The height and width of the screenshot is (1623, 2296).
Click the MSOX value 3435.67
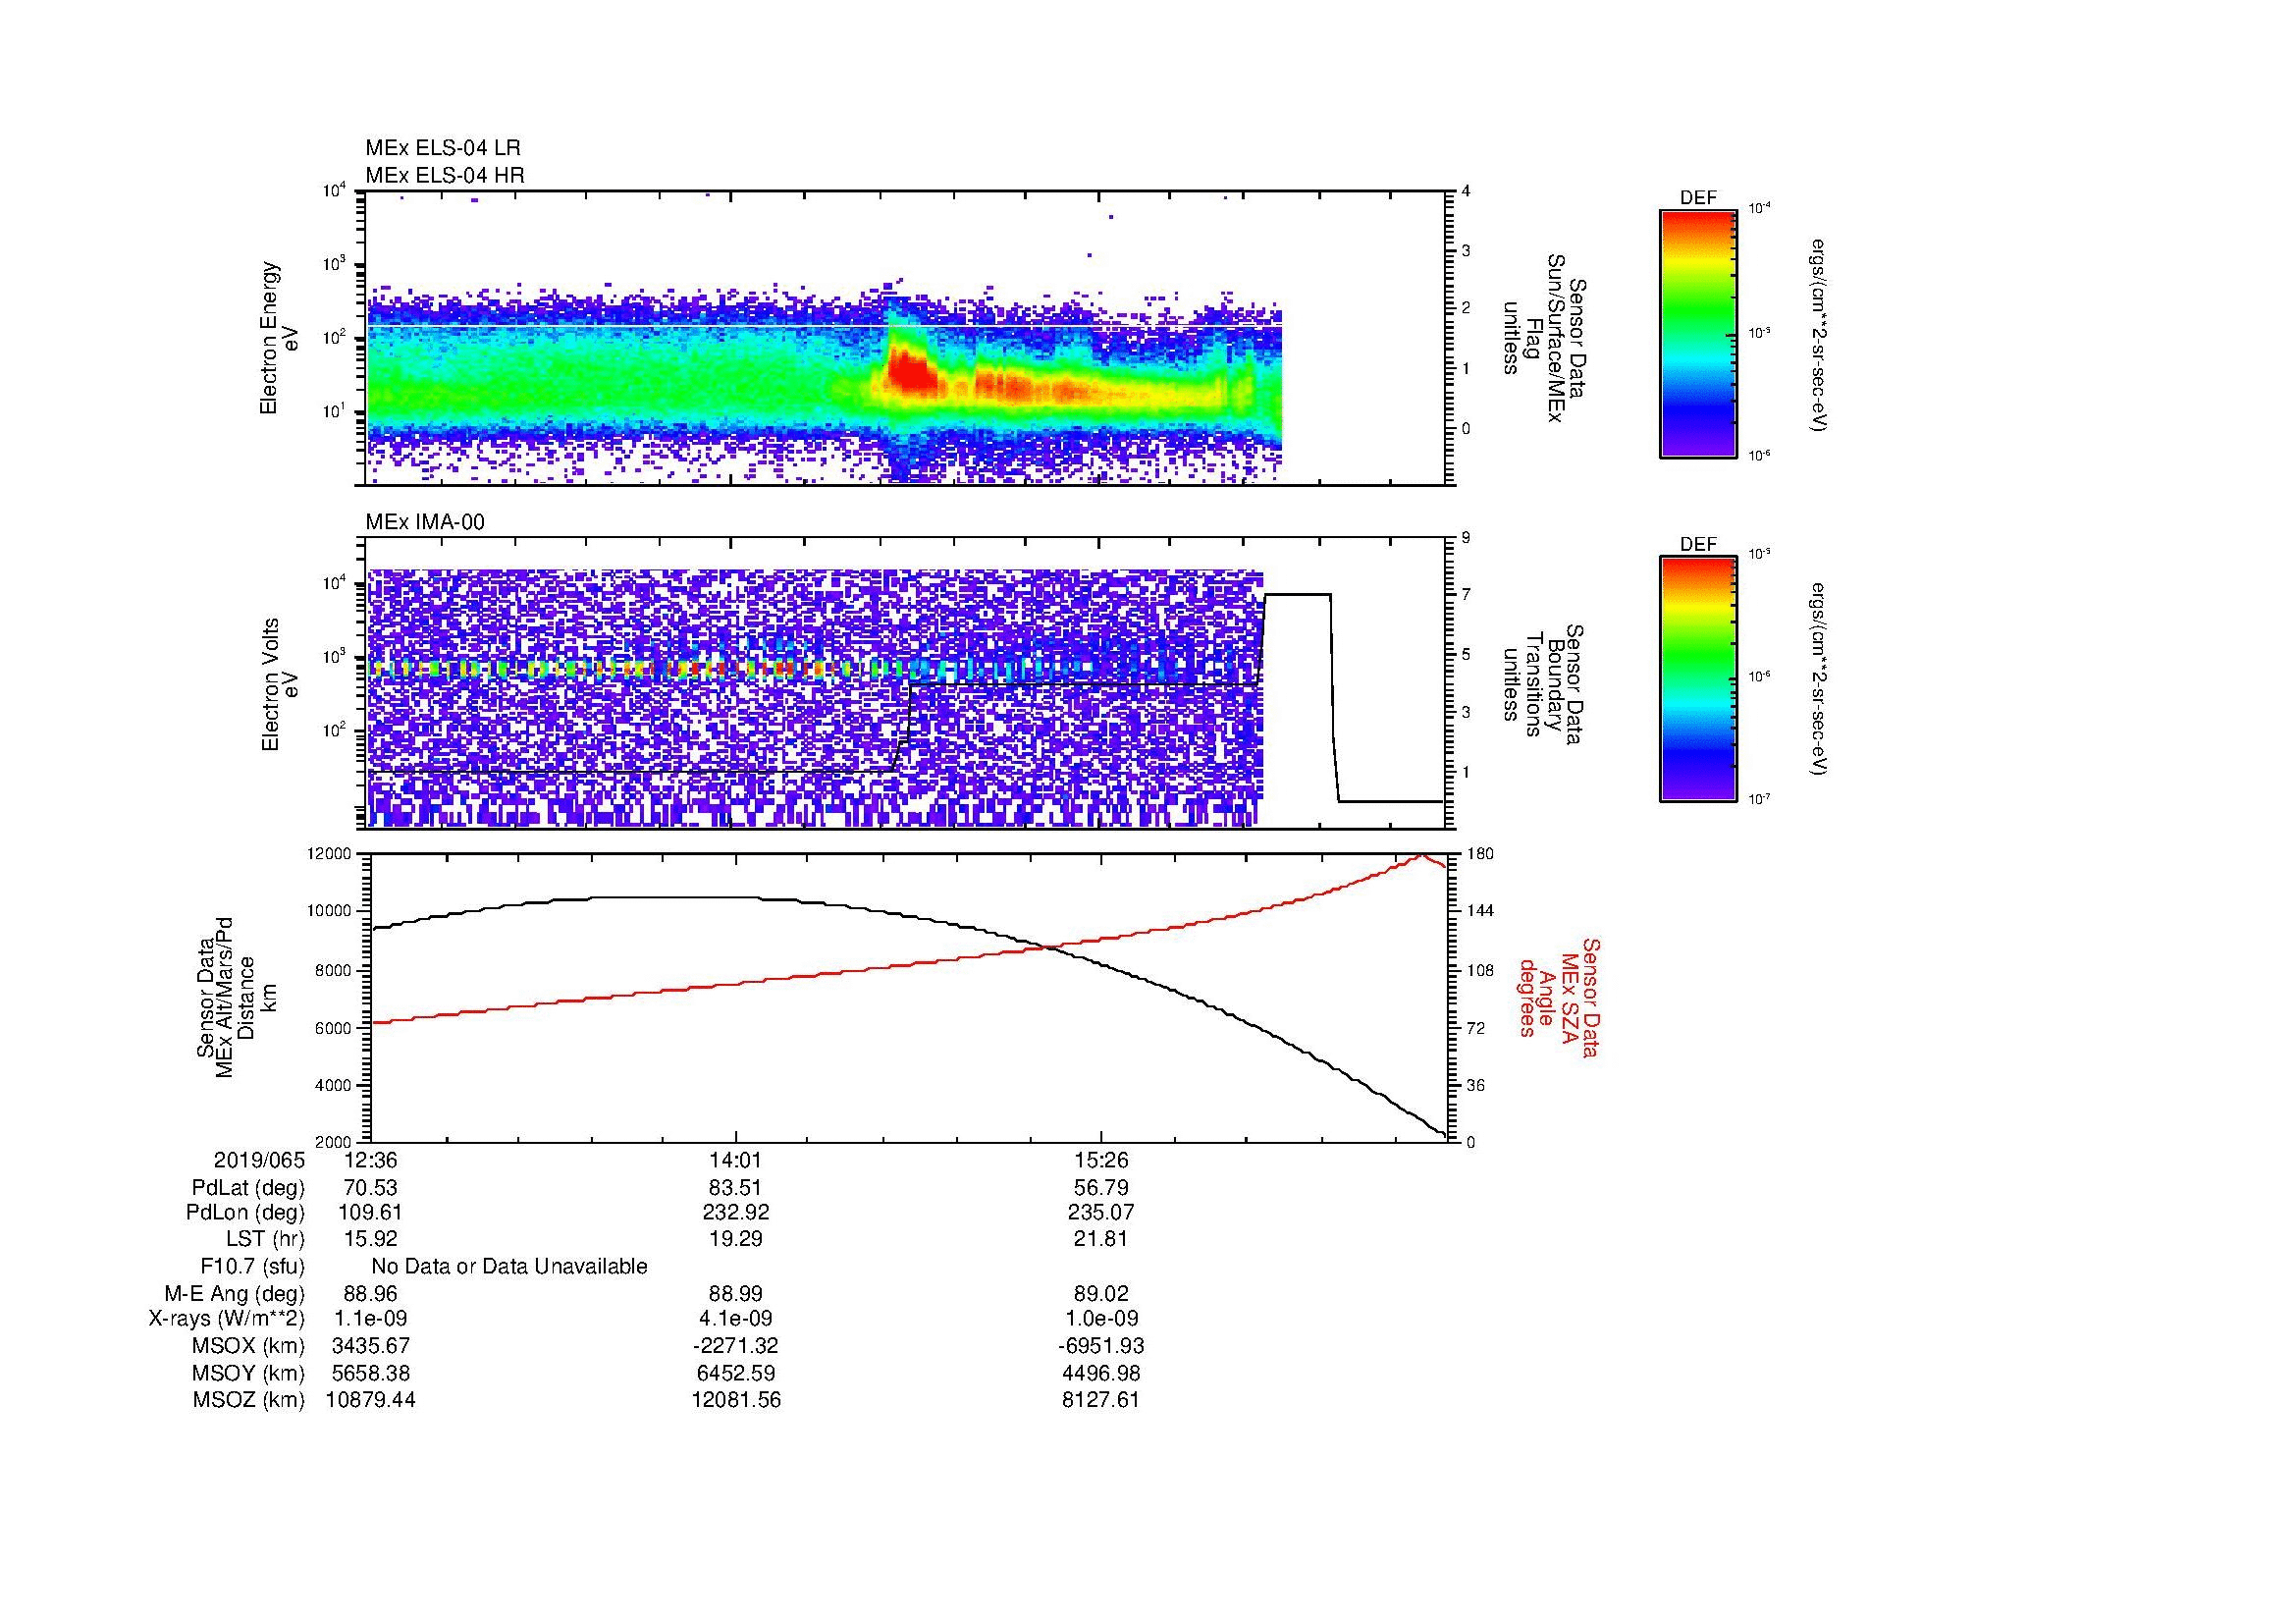370,1346
